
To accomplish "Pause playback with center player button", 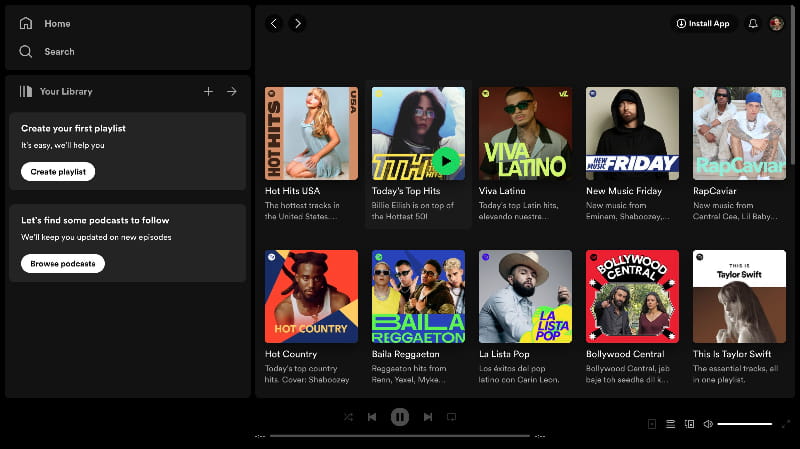I will pyautogui.click(x=400, y=417).
